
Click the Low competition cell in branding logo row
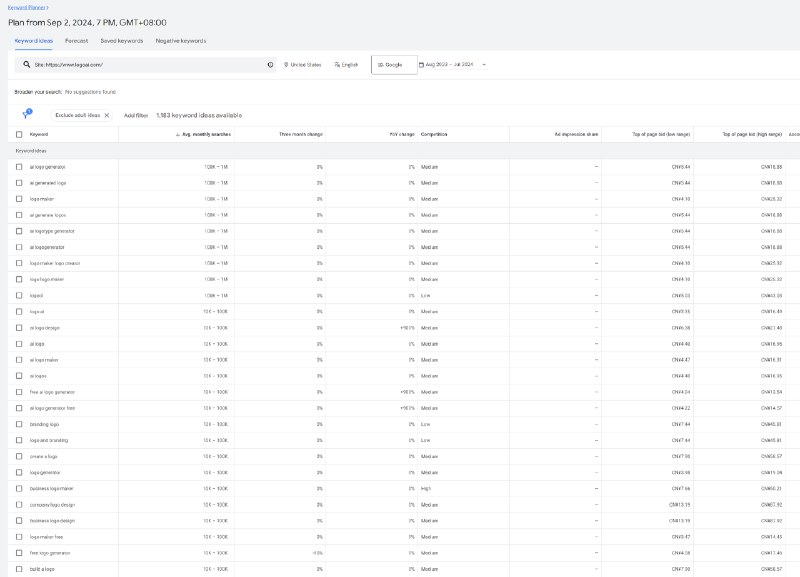(x=426, y=424)
